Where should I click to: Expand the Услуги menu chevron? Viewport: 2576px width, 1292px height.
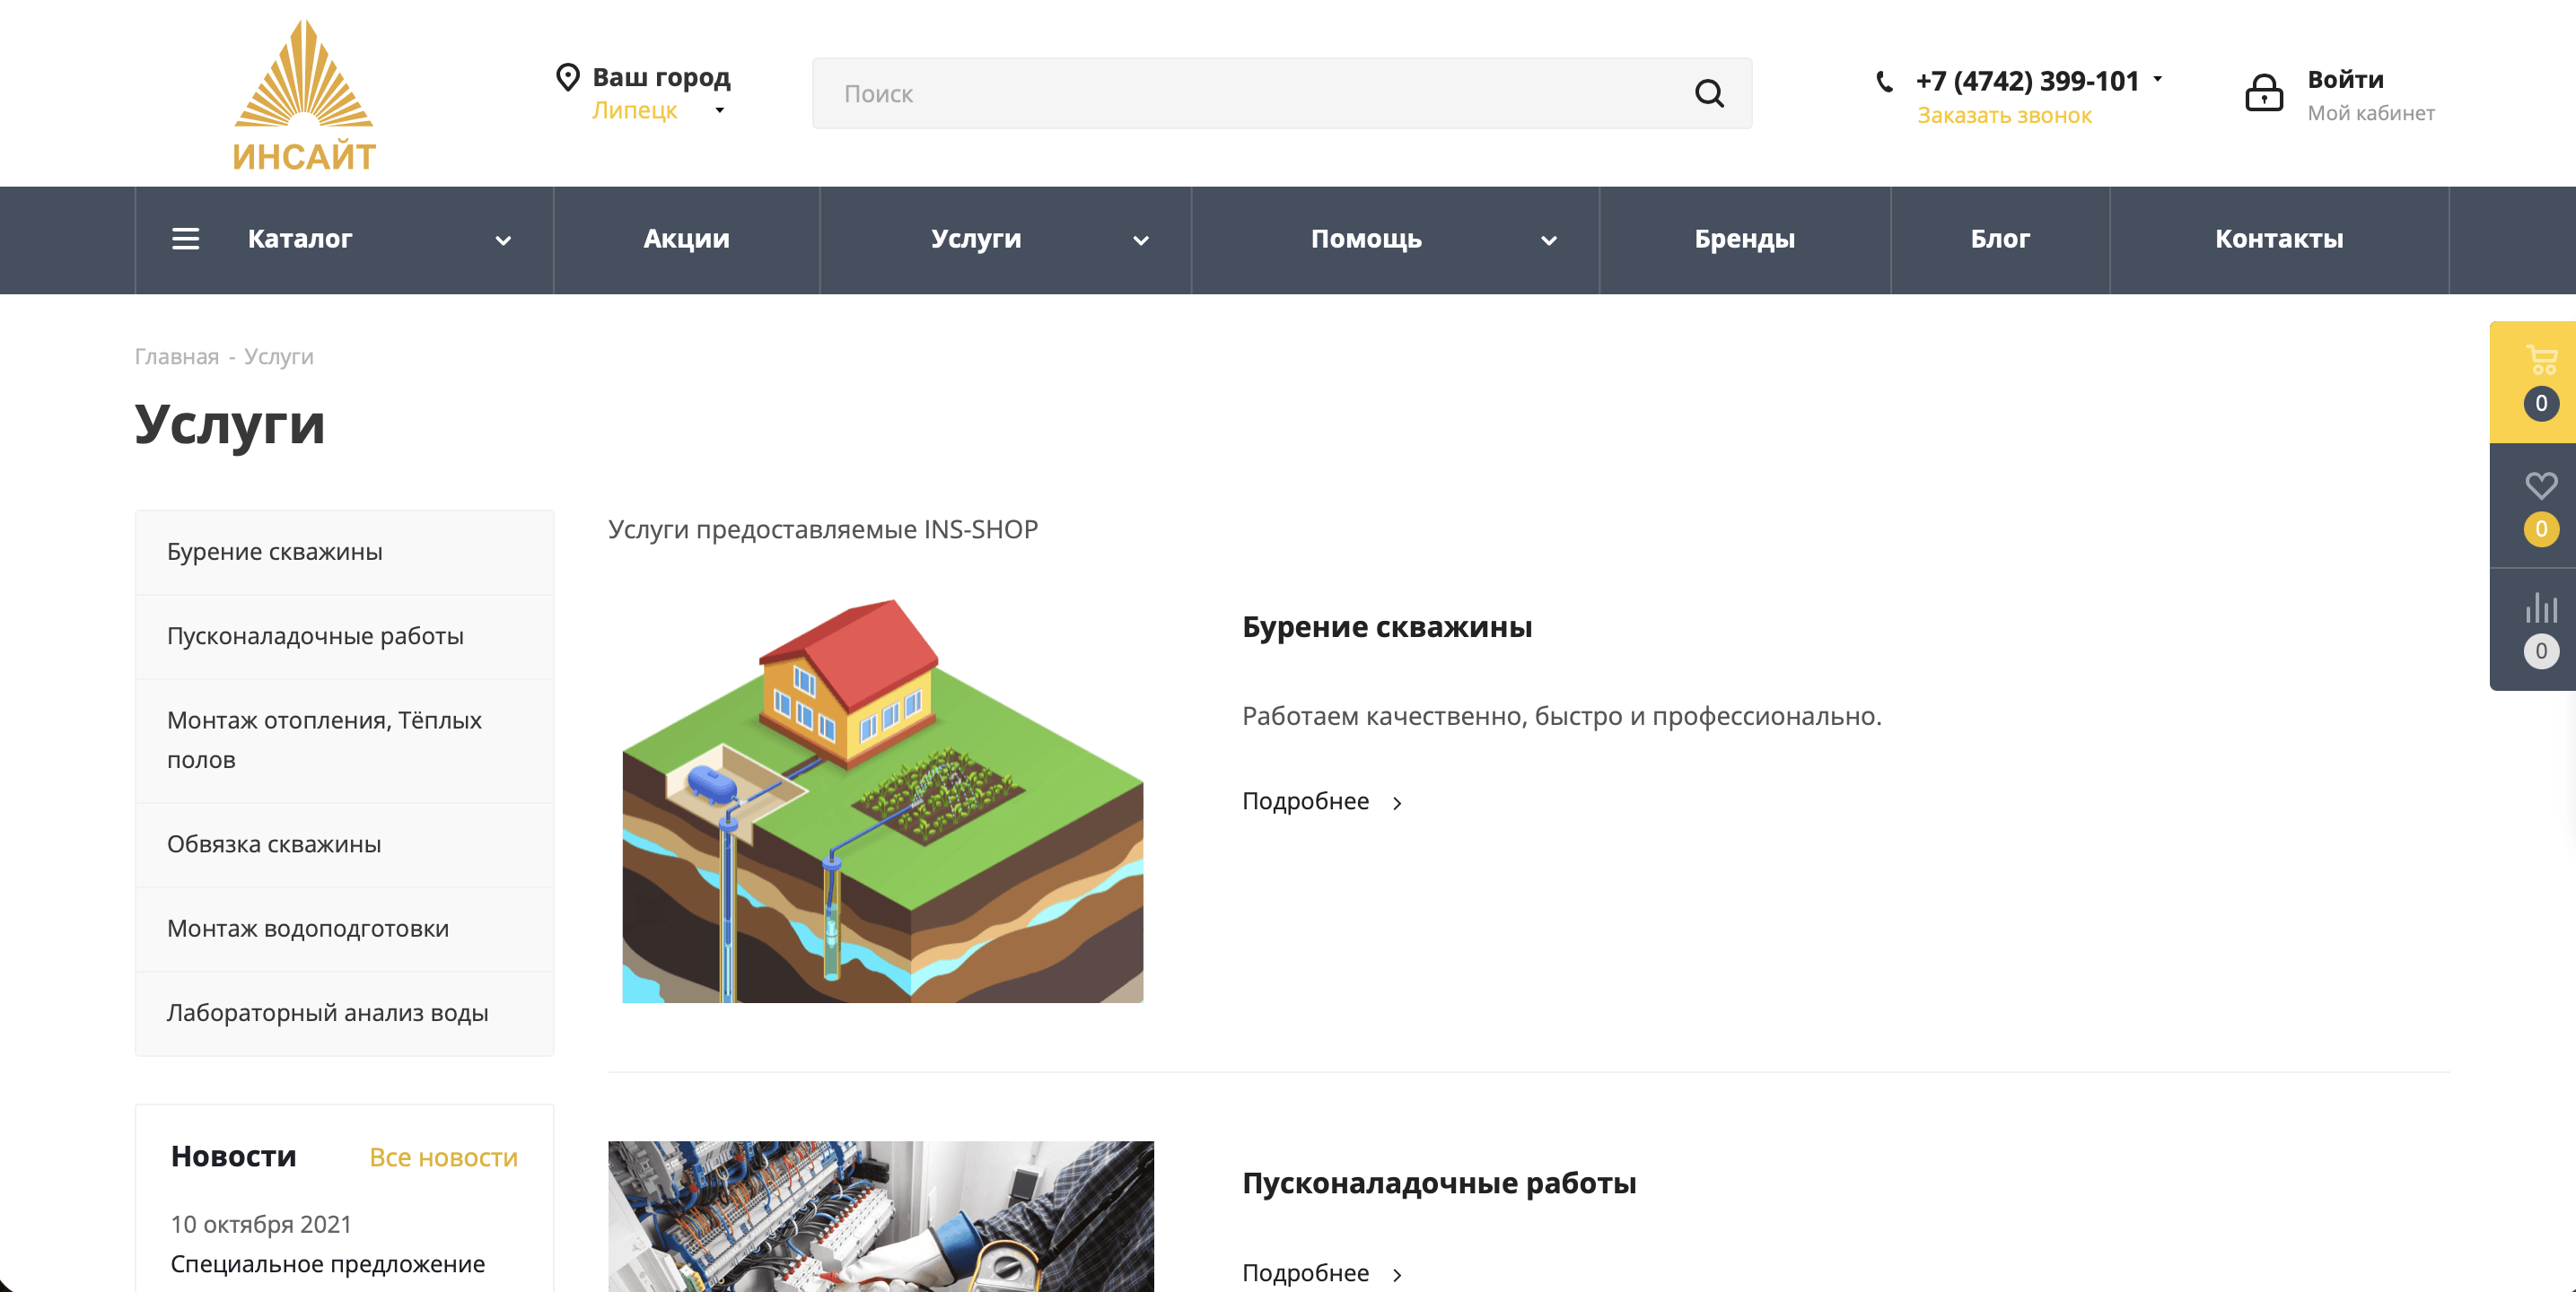[x=1140, y=241]
